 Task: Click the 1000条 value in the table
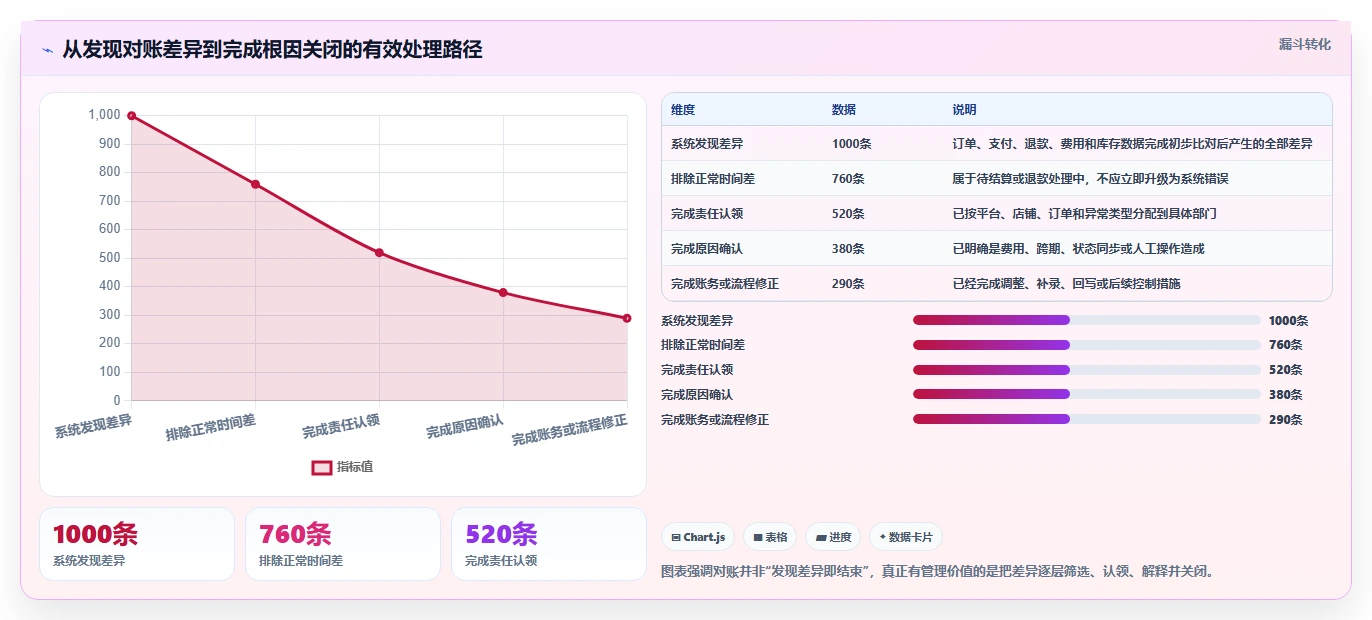pyautogui.click(x=852, y=144)
